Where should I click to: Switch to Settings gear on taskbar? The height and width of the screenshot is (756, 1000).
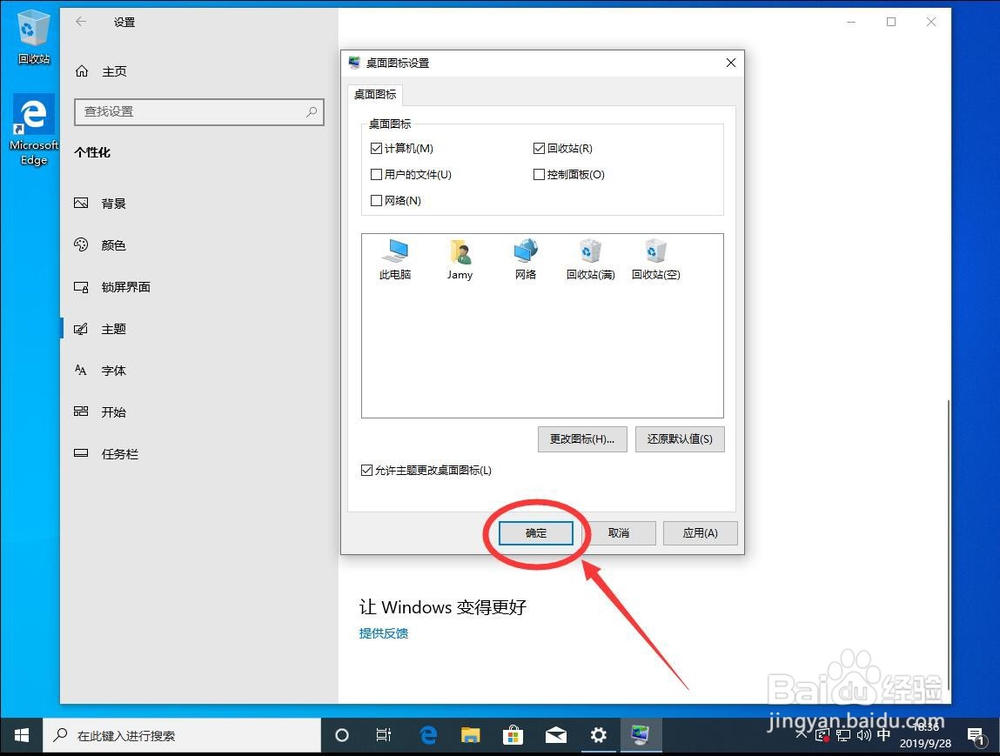click(598, 736)
